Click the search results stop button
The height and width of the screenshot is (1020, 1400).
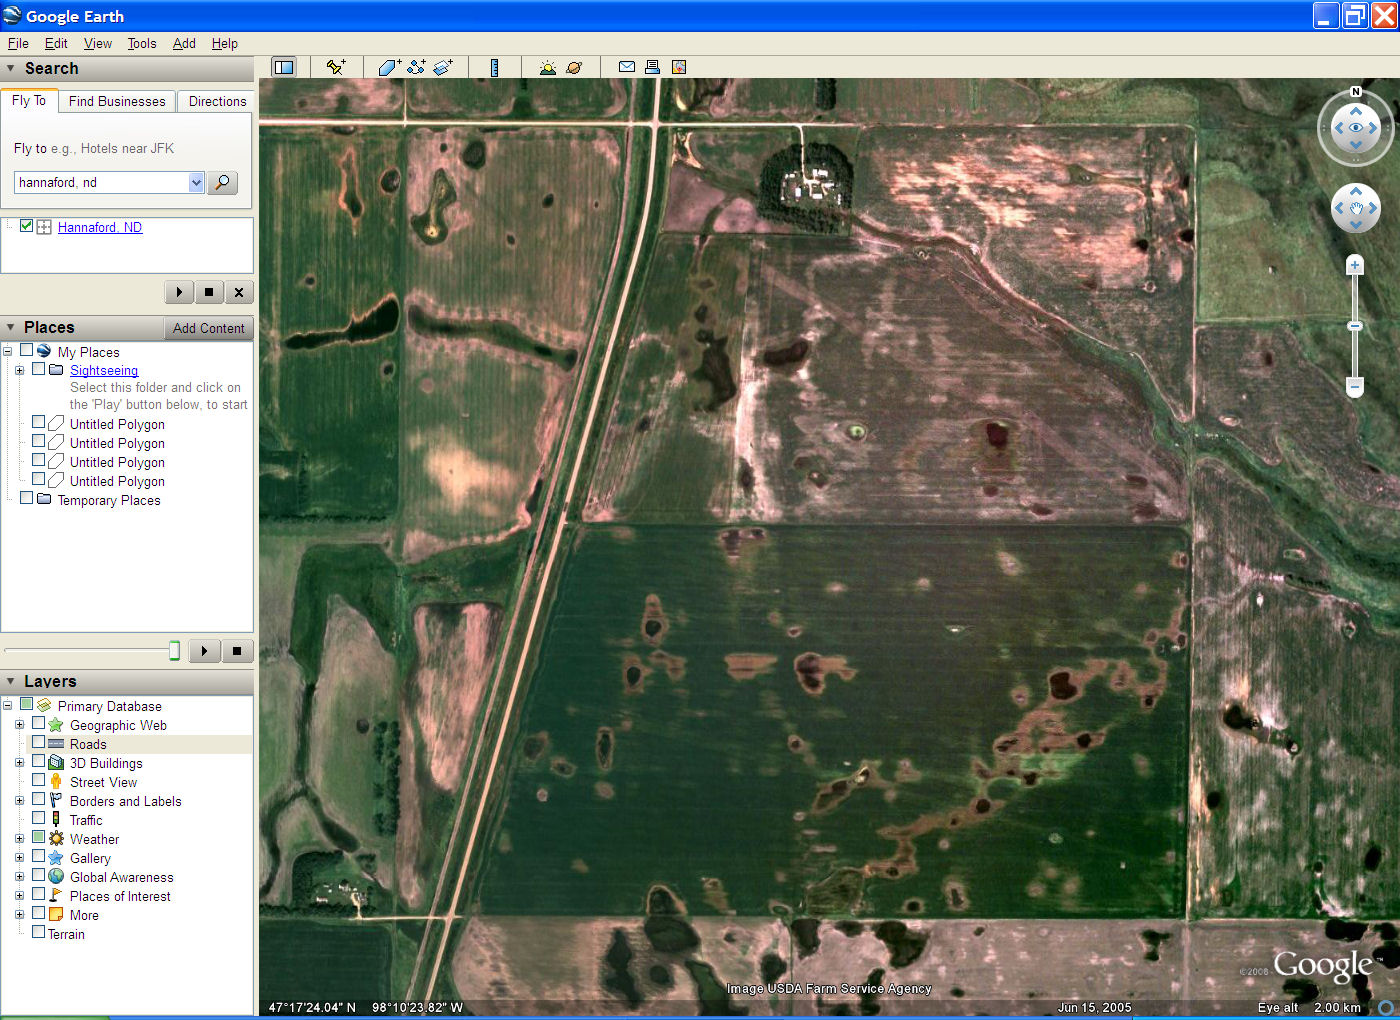208,292
